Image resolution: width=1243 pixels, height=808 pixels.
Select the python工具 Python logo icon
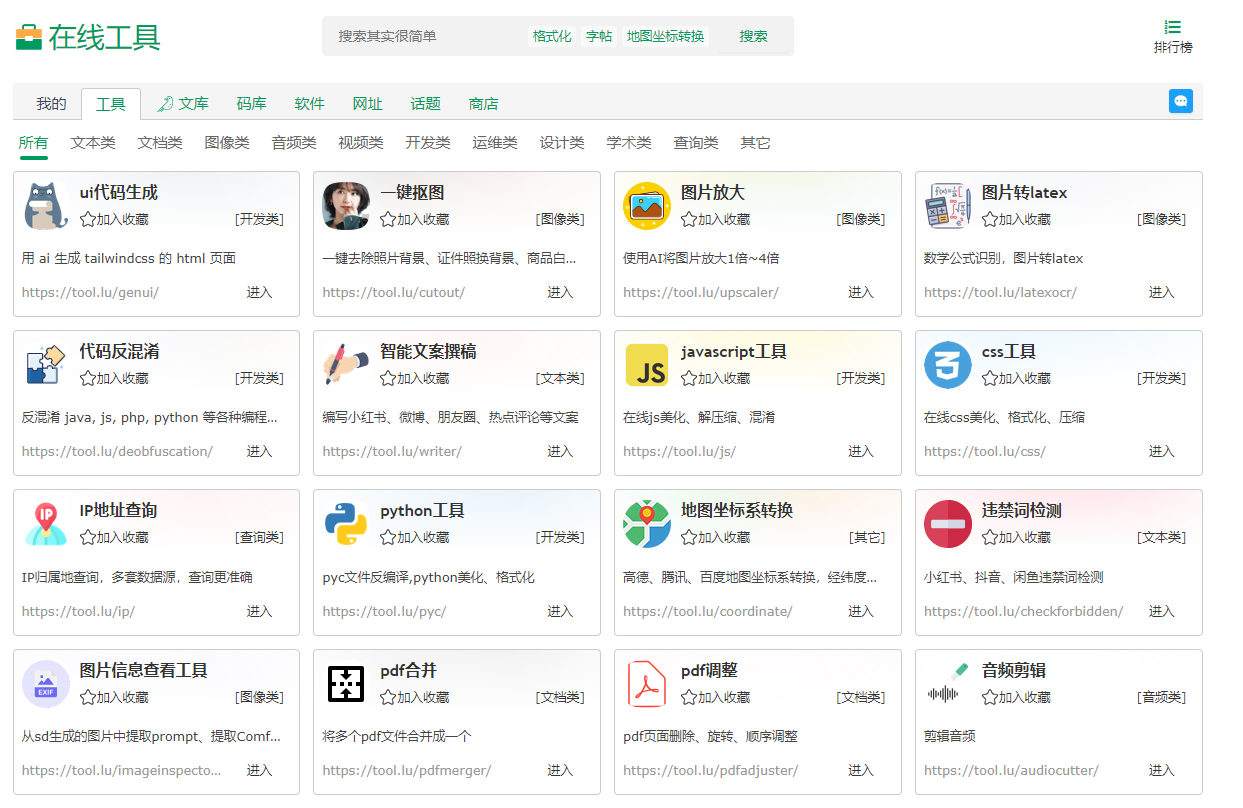pos(346,524)
